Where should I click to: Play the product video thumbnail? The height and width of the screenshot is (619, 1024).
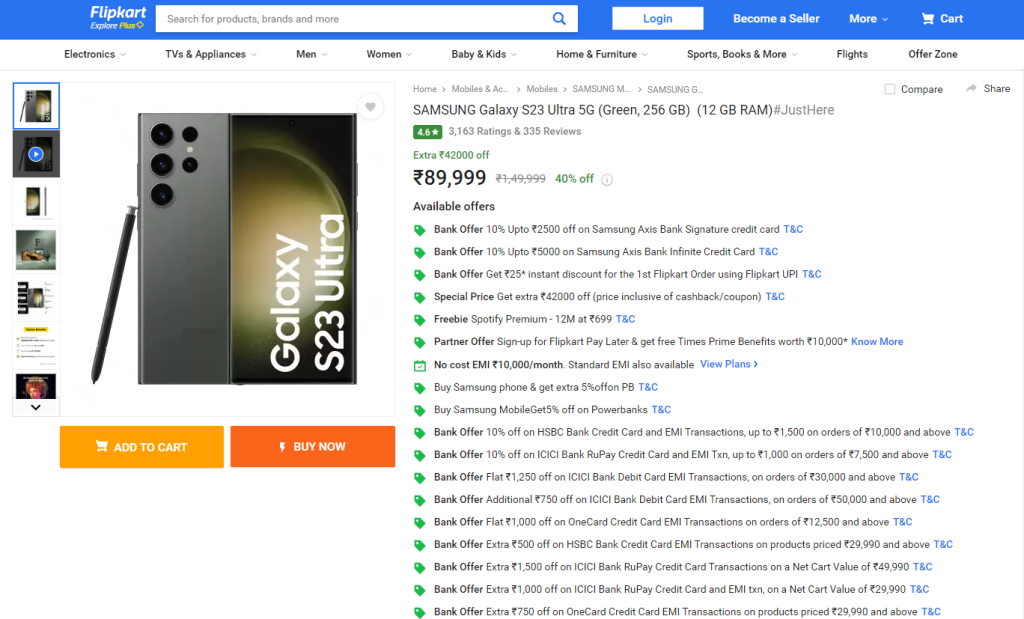click(x=36, y=153)
